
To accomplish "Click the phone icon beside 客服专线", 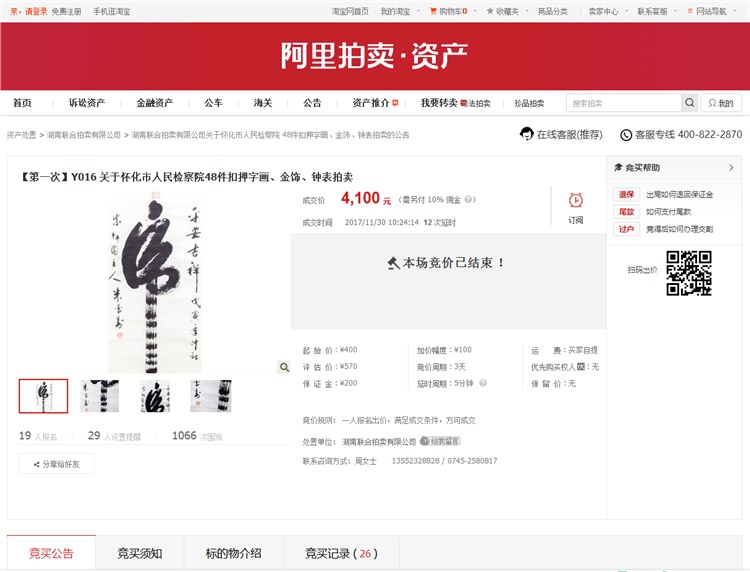I will 626,135.
